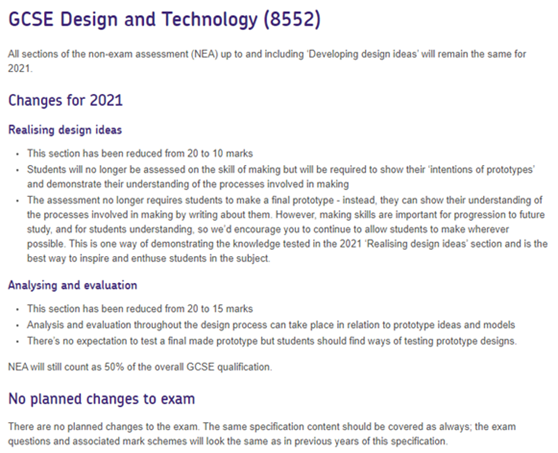Click the 'NEA will still count as 50%' line

(x=140, y=367)
